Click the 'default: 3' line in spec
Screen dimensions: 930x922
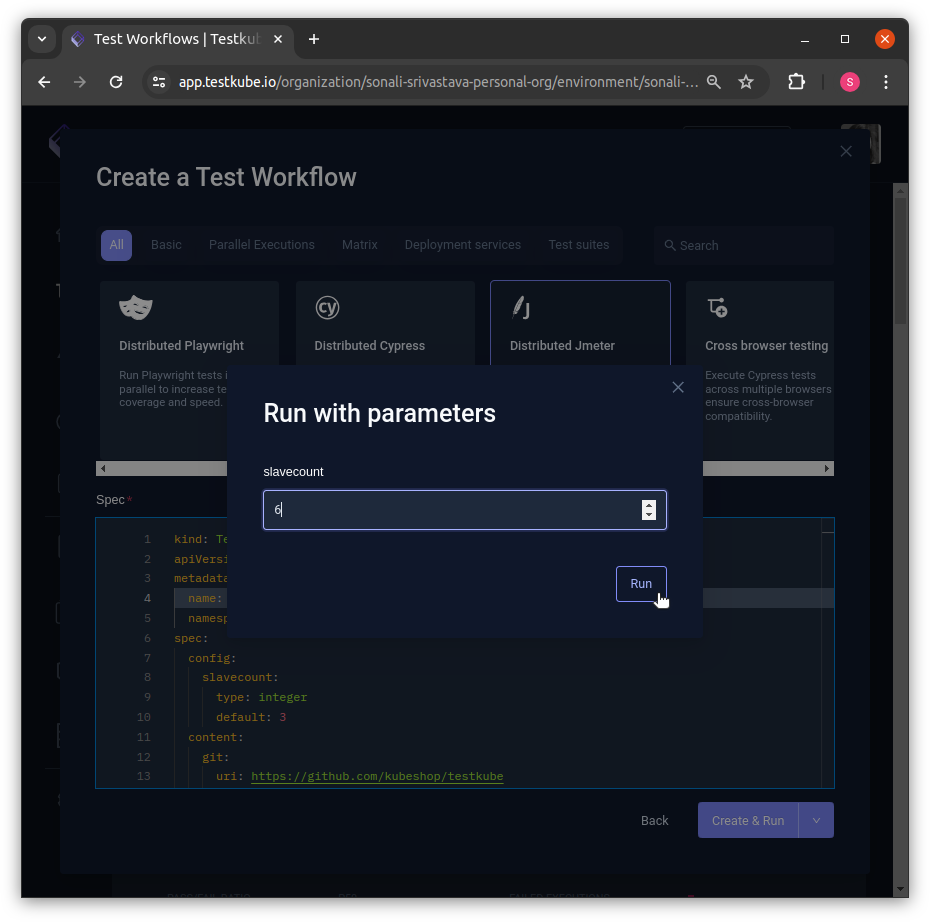(x=251, y=717)
